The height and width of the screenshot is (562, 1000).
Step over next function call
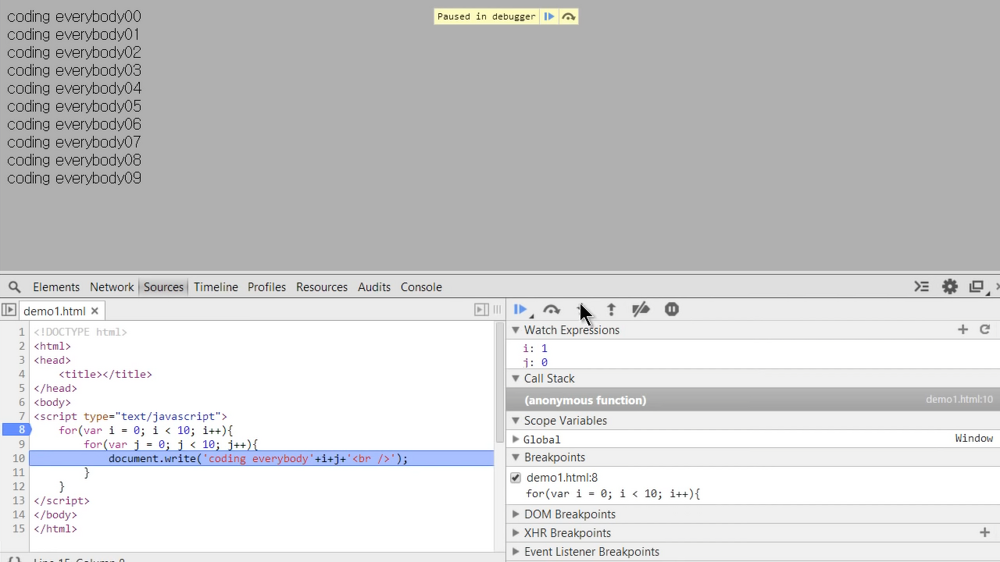coord(552,310)
